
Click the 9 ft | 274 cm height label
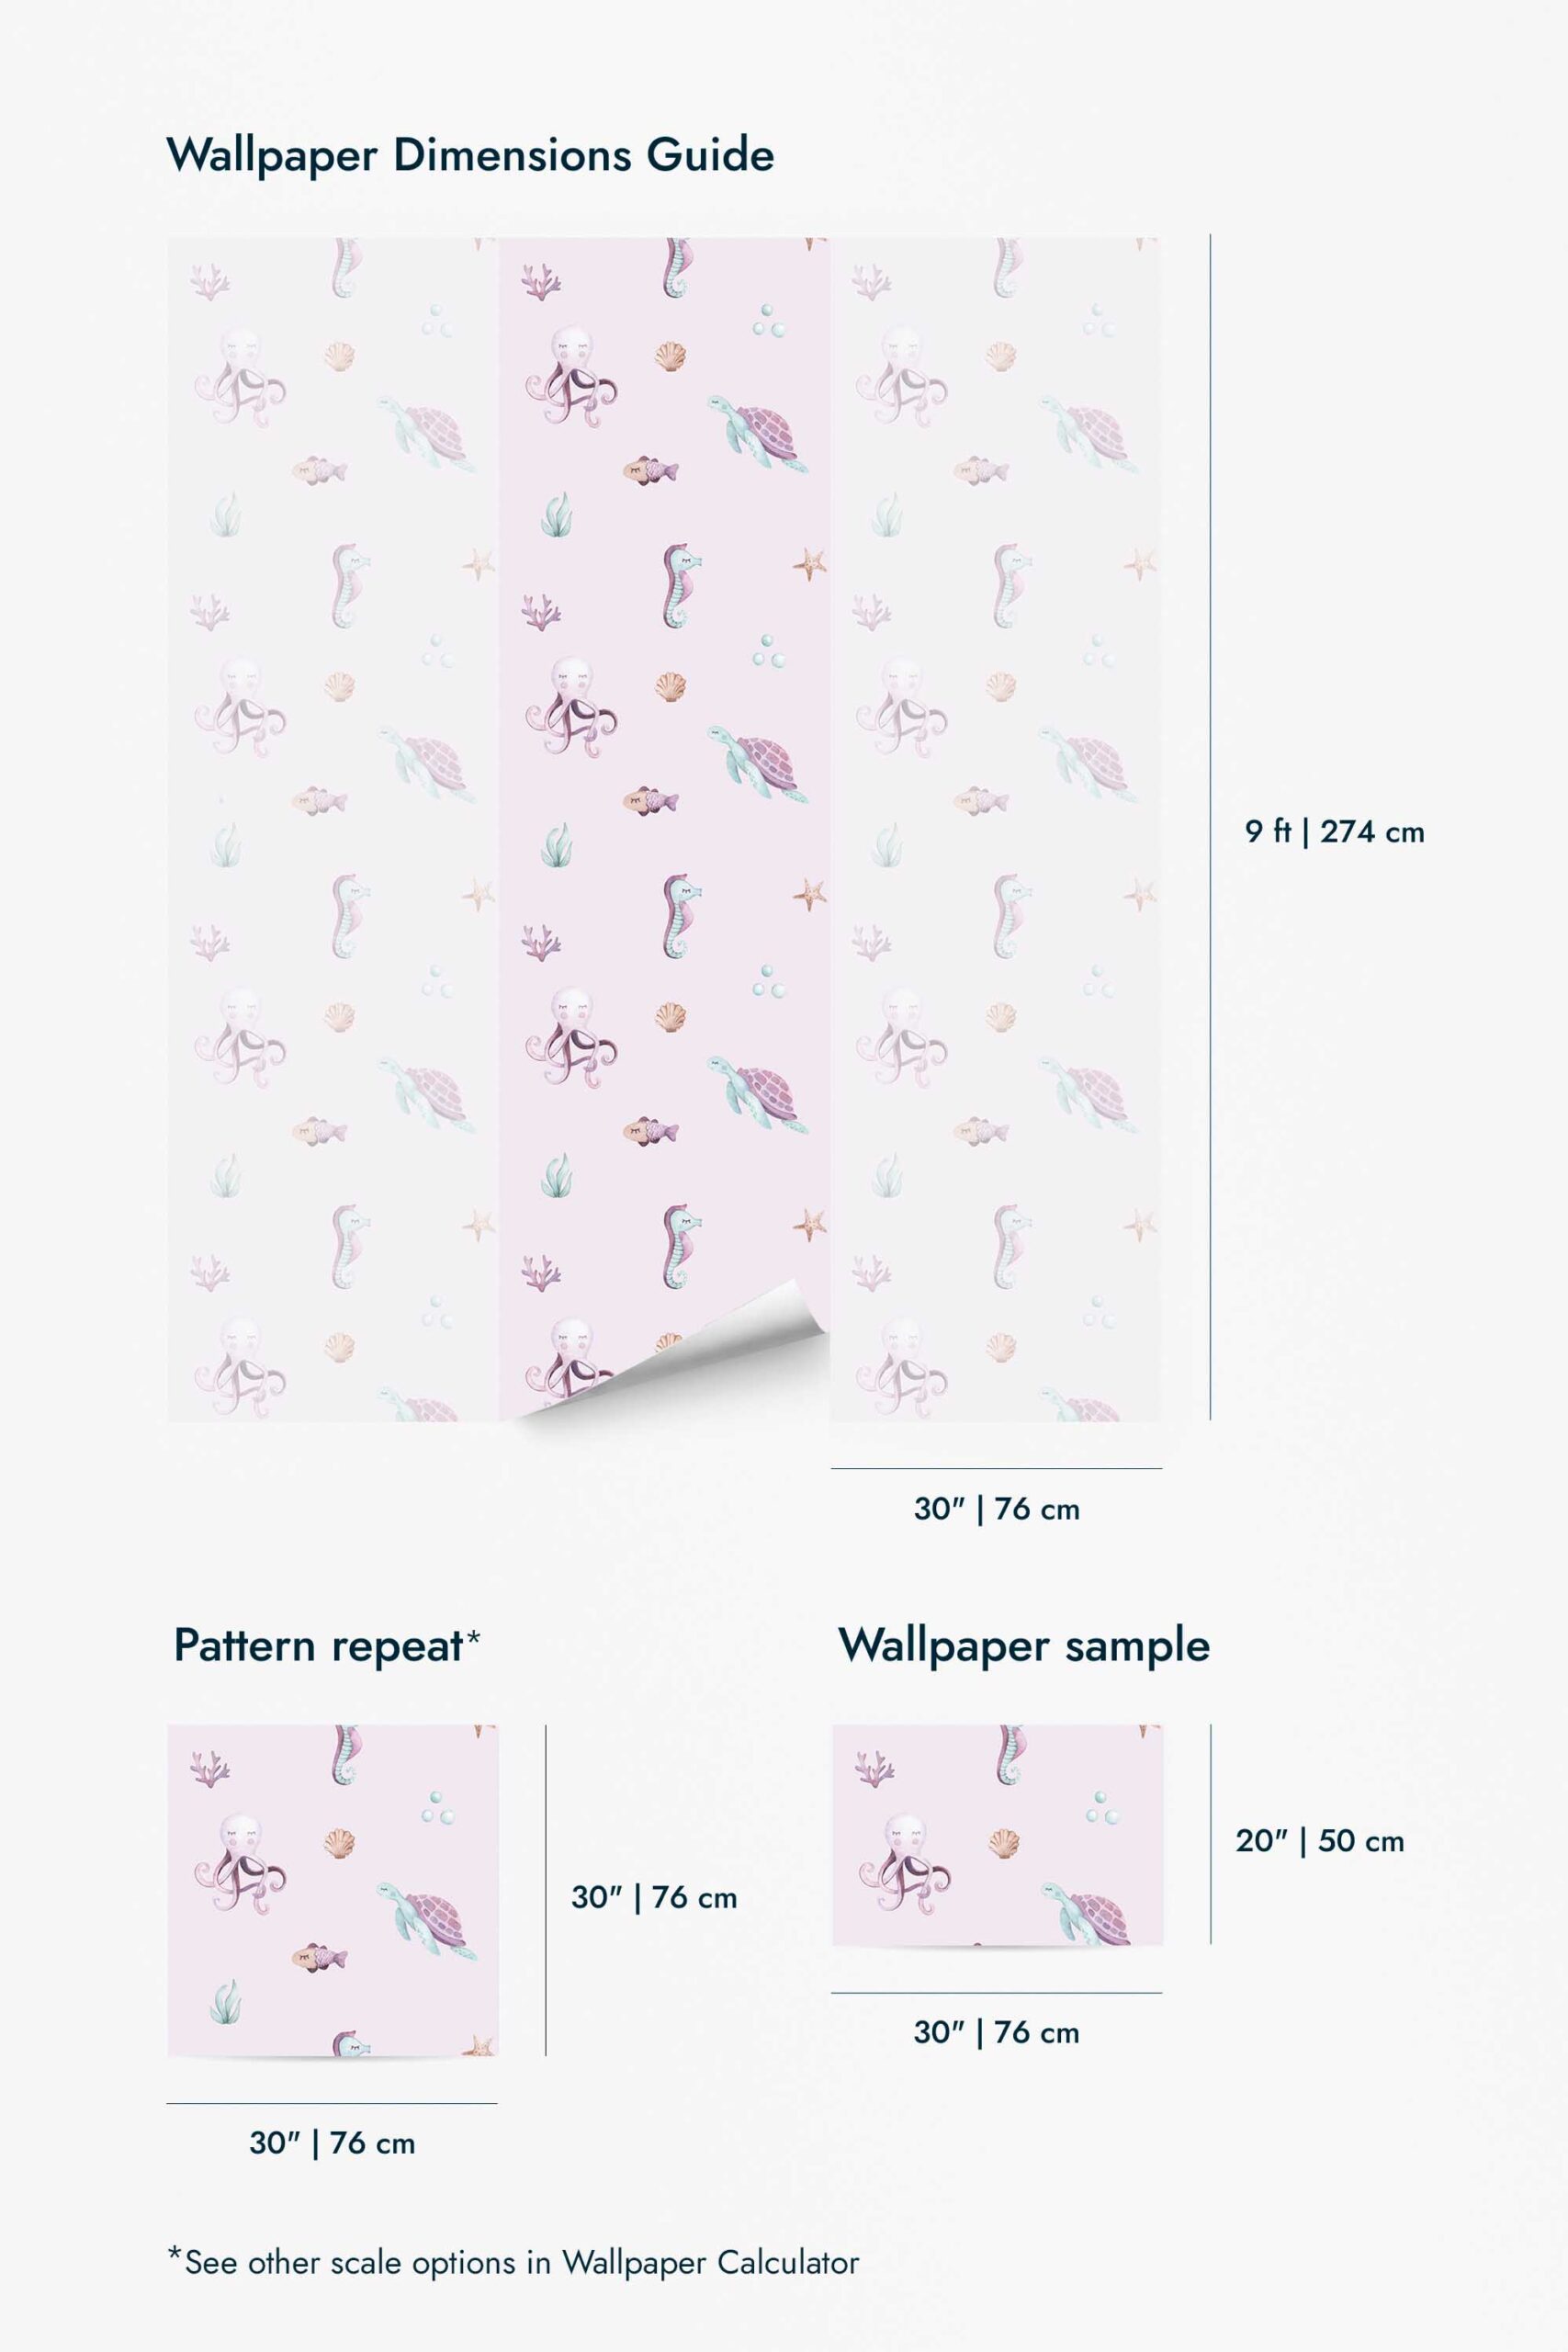[1334, 832]
